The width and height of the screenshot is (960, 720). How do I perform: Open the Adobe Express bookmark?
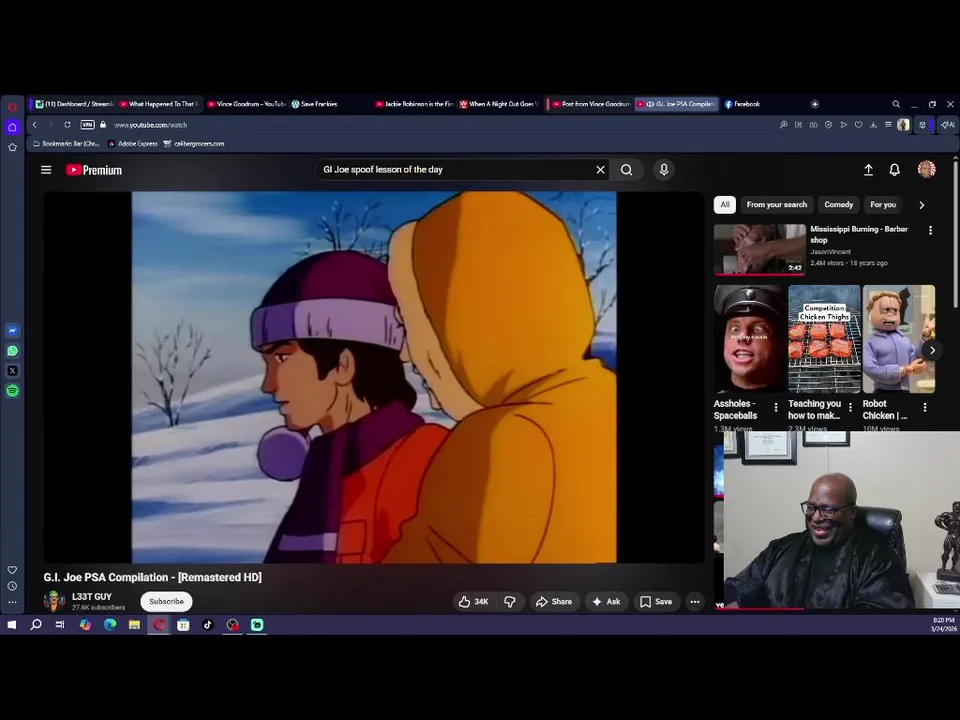click(133, 144)
